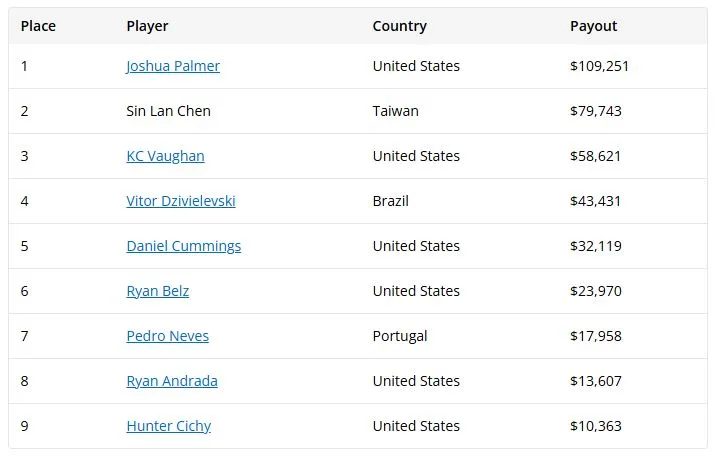Click the Country column header
720x459 pixels.
pyautogui.click(x=399, y=26)
